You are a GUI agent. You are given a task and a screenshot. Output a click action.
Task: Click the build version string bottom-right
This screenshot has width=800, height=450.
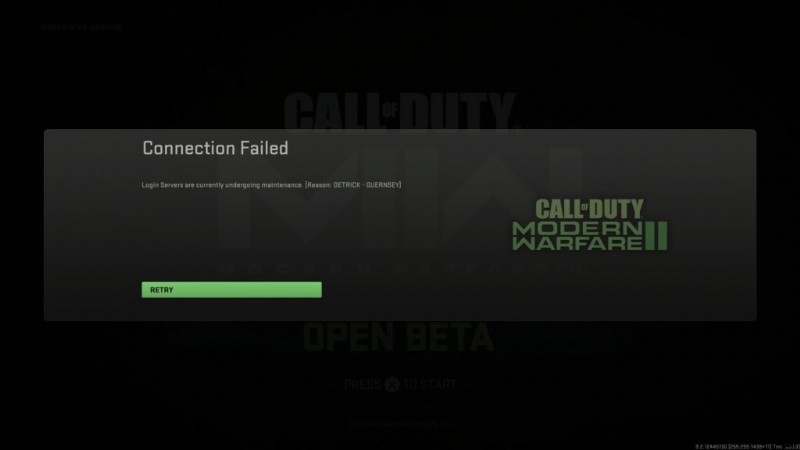[x=746, y=446]
